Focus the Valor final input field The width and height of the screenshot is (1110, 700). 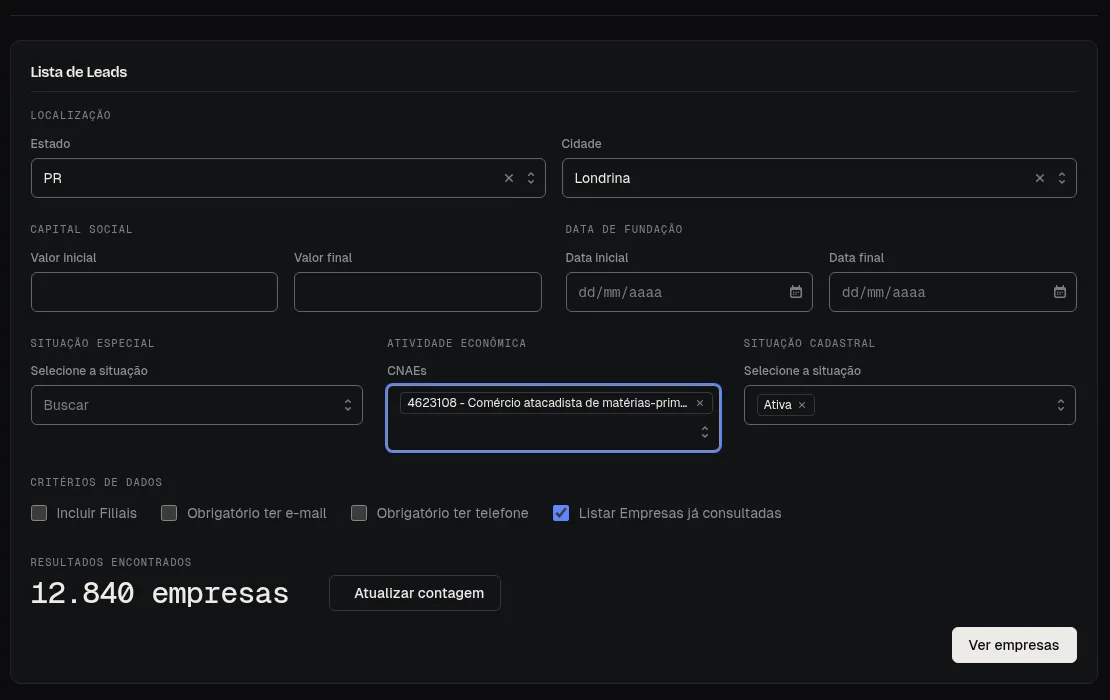click(418, 292)
